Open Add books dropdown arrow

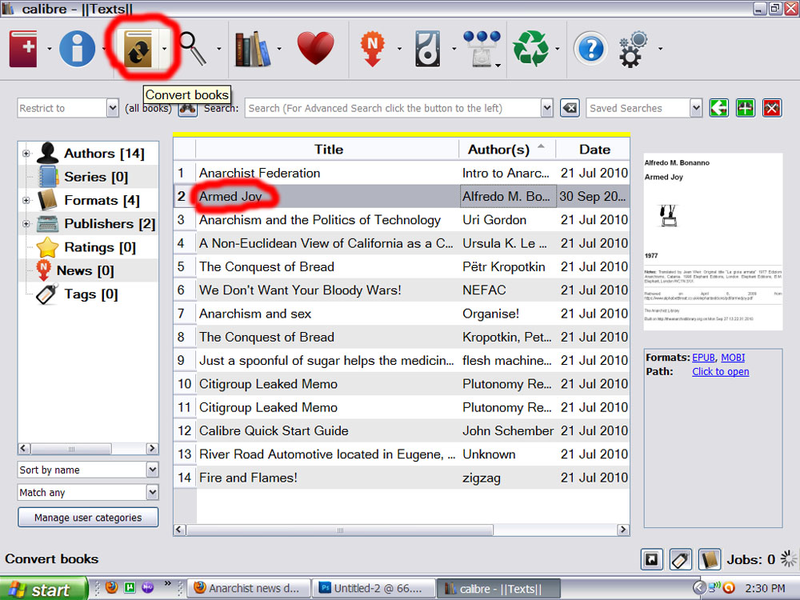tap(49, 49)
